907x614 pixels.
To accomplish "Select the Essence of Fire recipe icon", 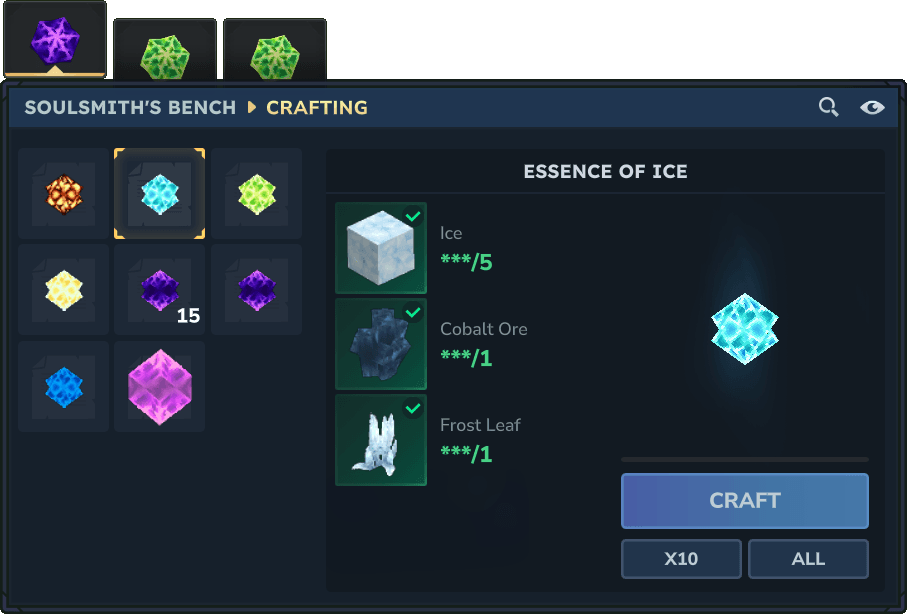I will 62,193.
